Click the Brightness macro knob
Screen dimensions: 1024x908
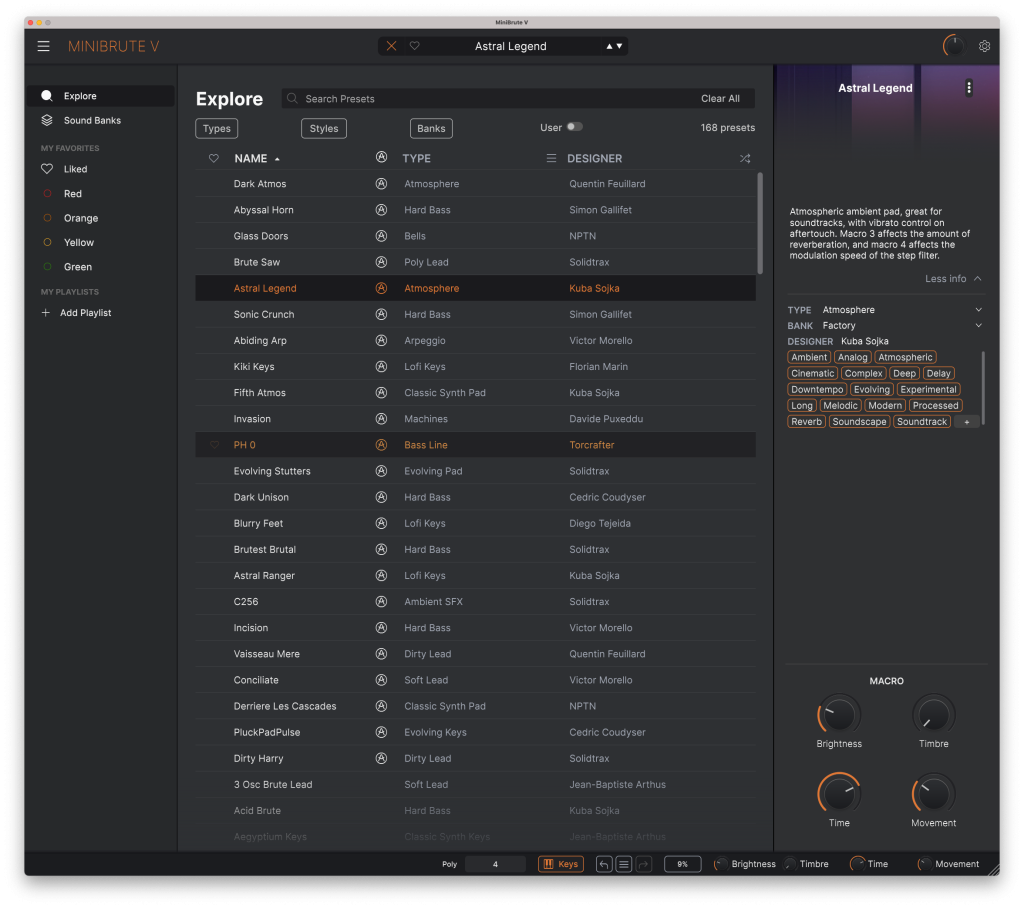838,715
